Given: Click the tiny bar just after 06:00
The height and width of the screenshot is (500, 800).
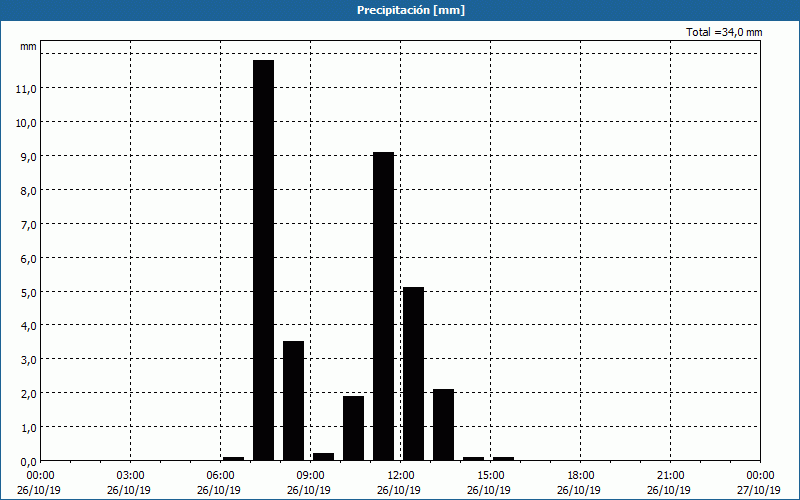Looking at the screenshot, I should click(234, 459).
